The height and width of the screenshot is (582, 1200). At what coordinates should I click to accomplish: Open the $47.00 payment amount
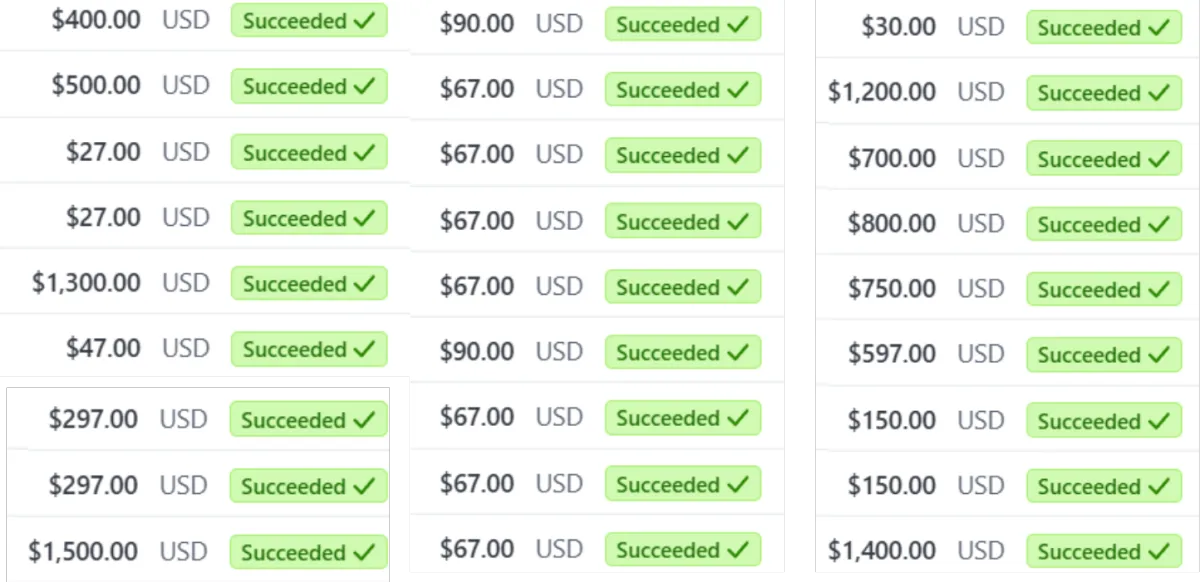pos(103,348)
